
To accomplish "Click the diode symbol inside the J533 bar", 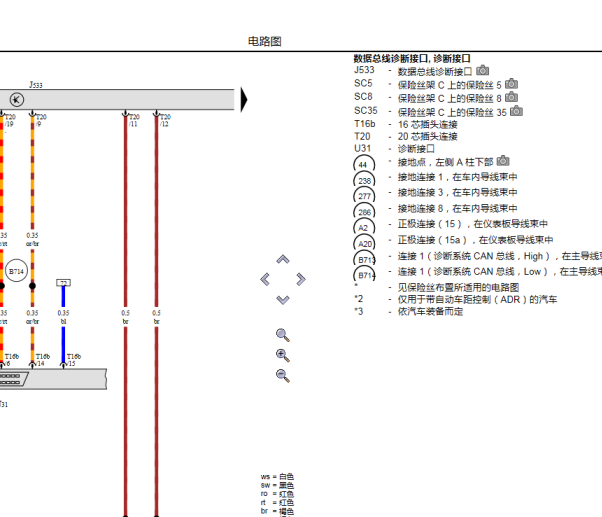I will pyautogui.click(x=17, y=100).
